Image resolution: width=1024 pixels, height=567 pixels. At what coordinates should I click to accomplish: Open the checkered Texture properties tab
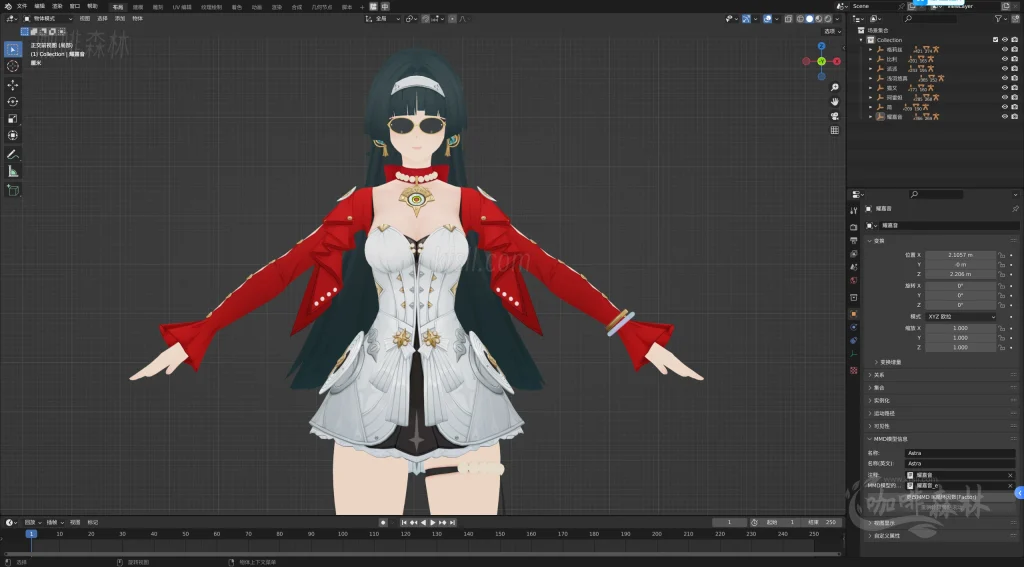click(x=854, y=370)
